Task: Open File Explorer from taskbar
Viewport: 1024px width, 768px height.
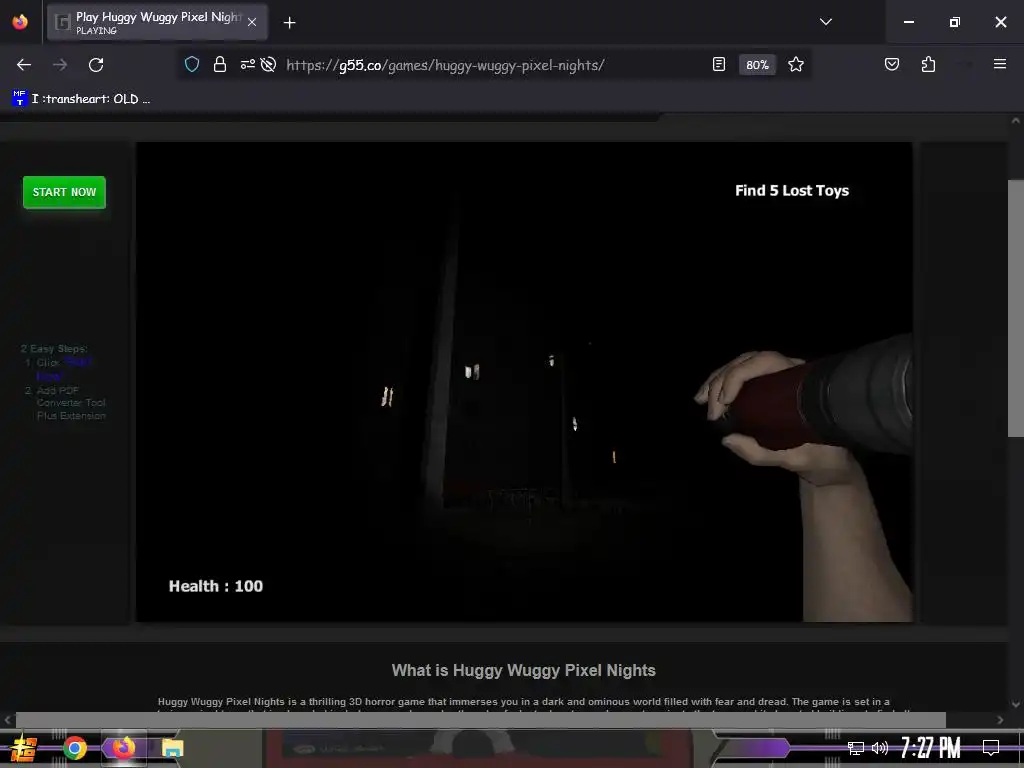Action: pyautogui.click(x=172, y=748)
